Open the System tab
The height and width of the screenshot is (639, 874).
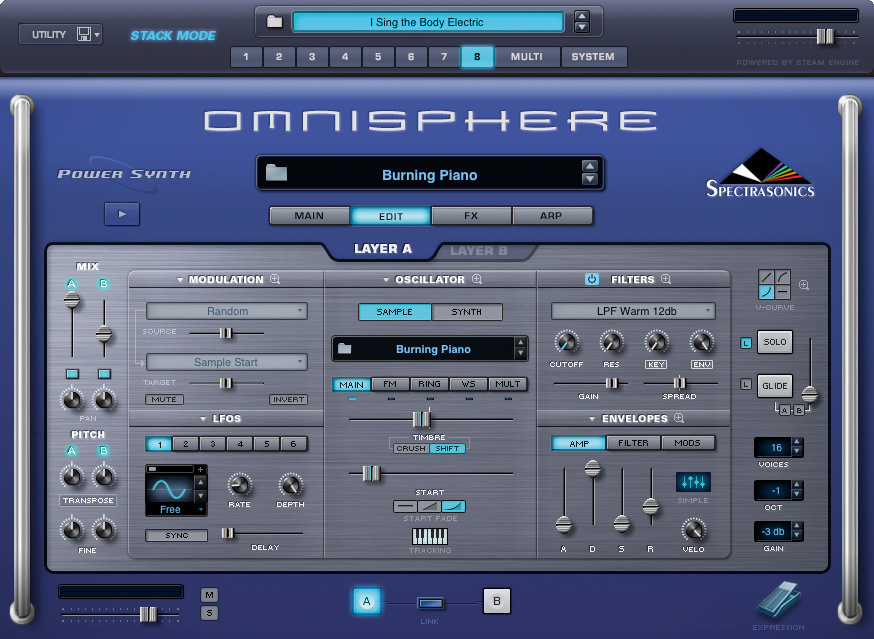pyautogui.click(x=593, y=56)
